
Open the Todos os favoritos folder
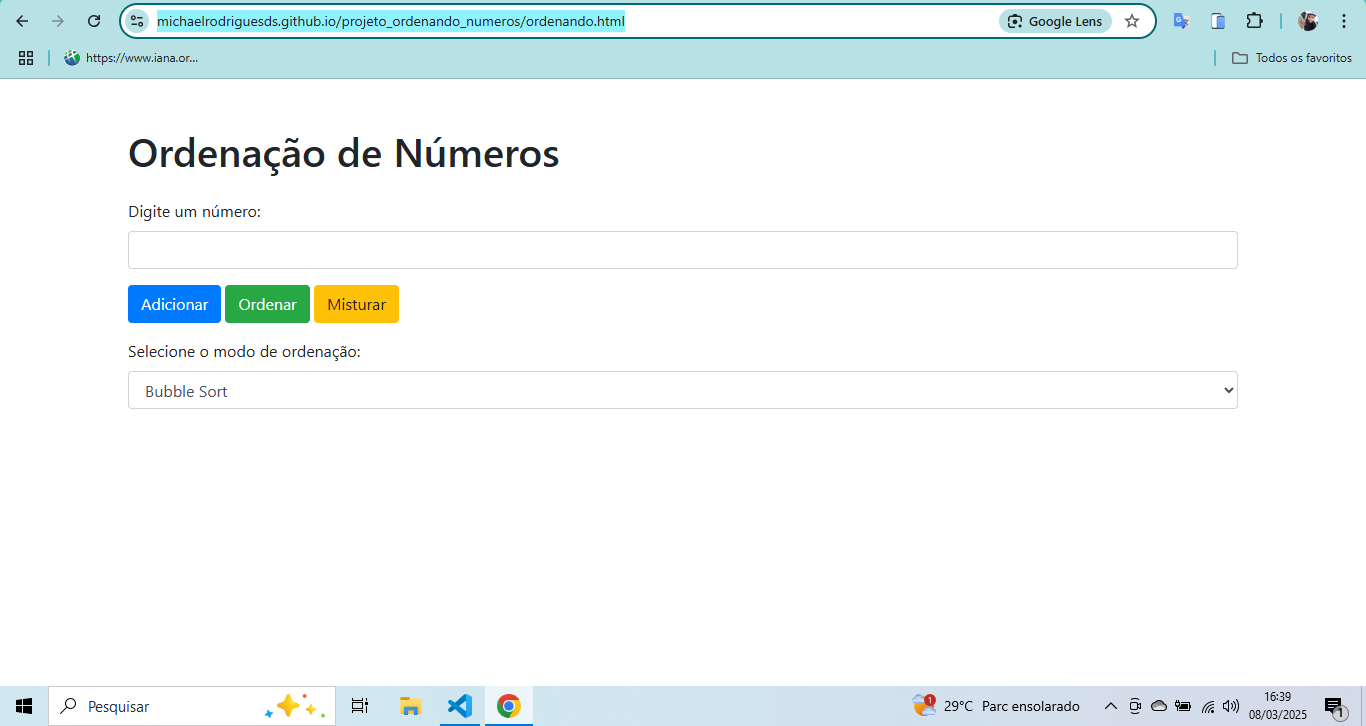pos(1292,58)
